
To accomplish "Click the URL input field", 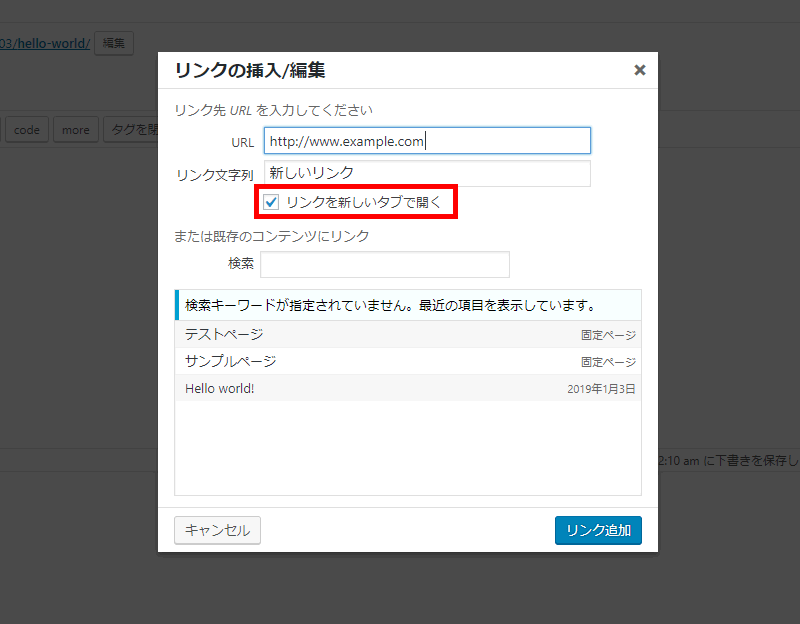I will coord(427,141).
